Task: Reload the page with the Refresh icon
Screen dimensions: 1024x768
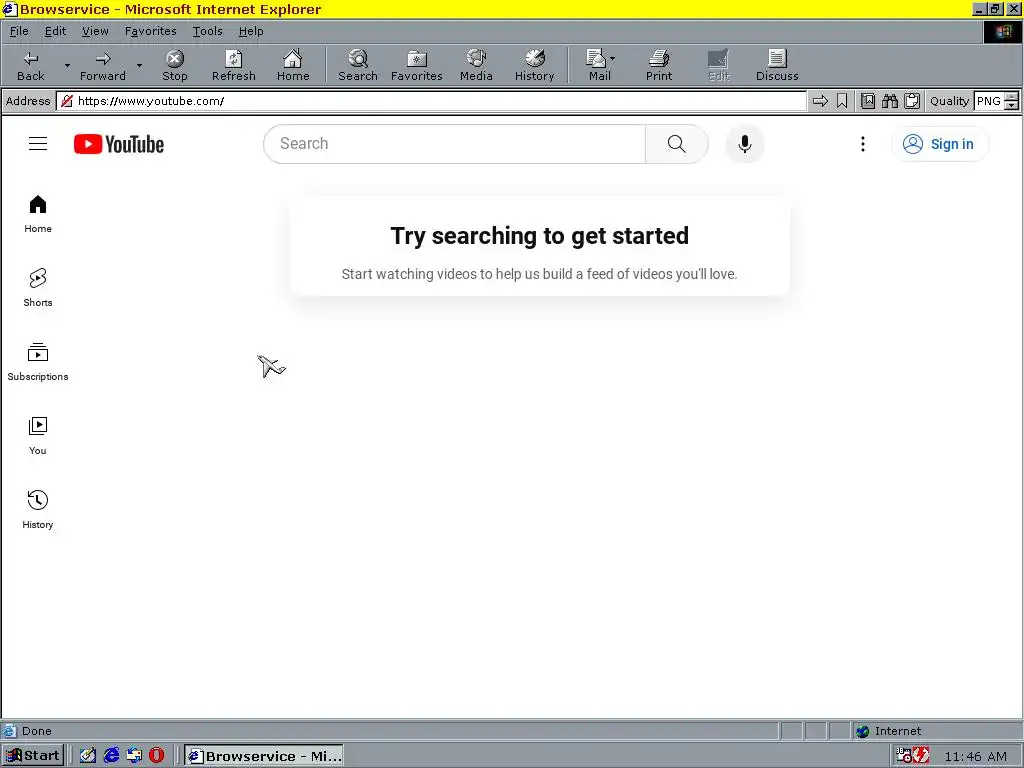Action: [234, 65]
